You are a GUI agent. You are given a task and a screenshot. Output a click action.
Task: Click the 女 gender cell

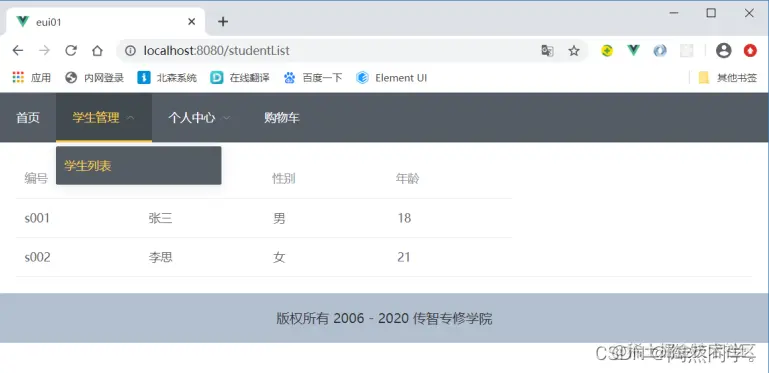(279, 257)
